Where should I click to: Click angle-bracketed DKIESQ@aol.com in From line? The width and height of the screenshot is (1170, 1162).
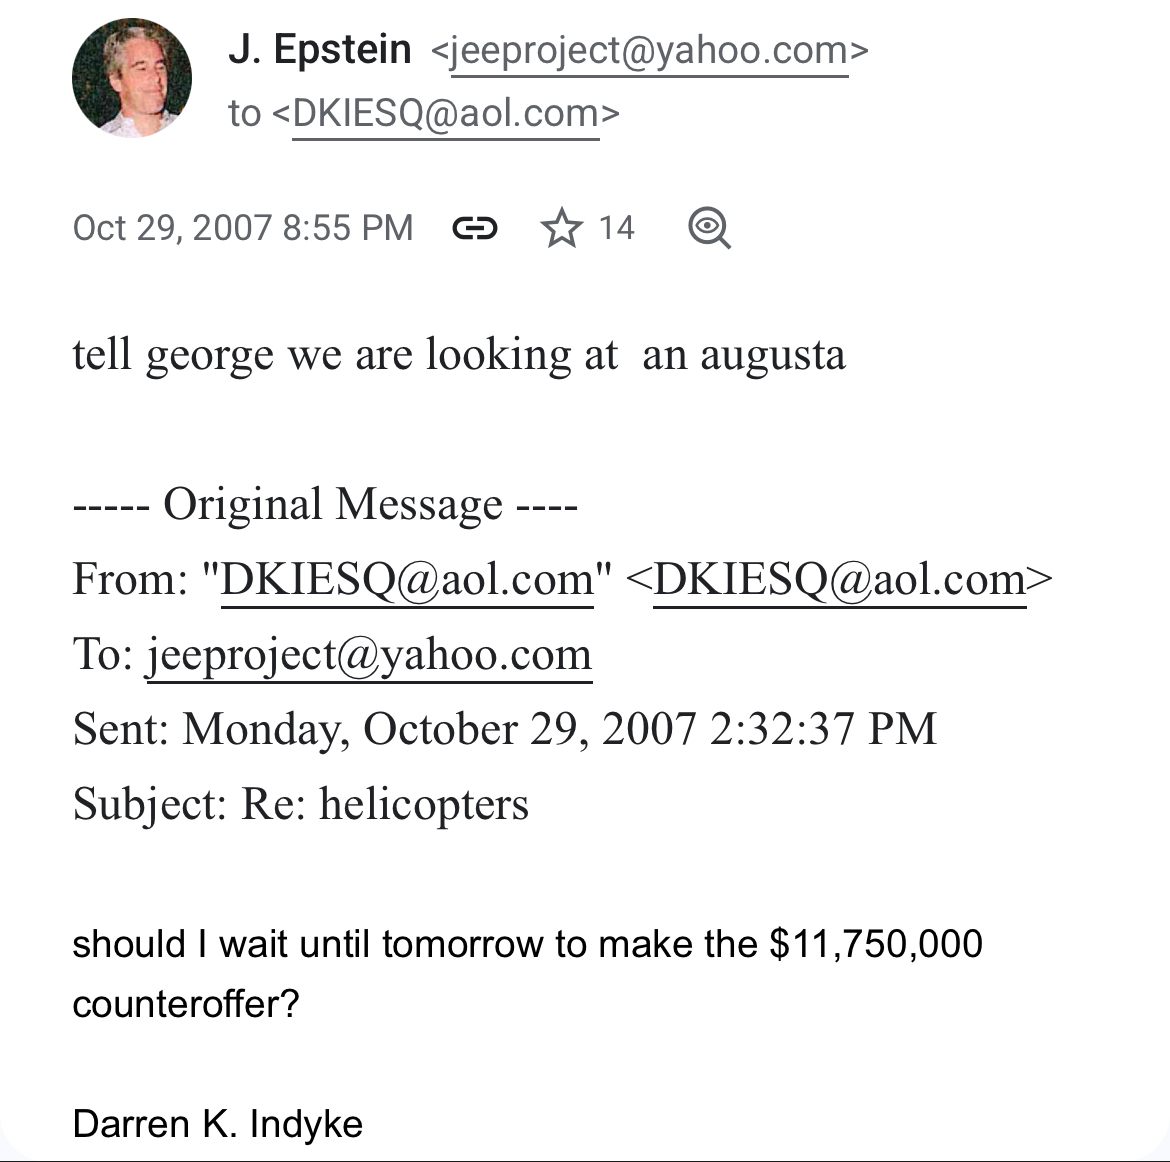[x=839, y=580]
